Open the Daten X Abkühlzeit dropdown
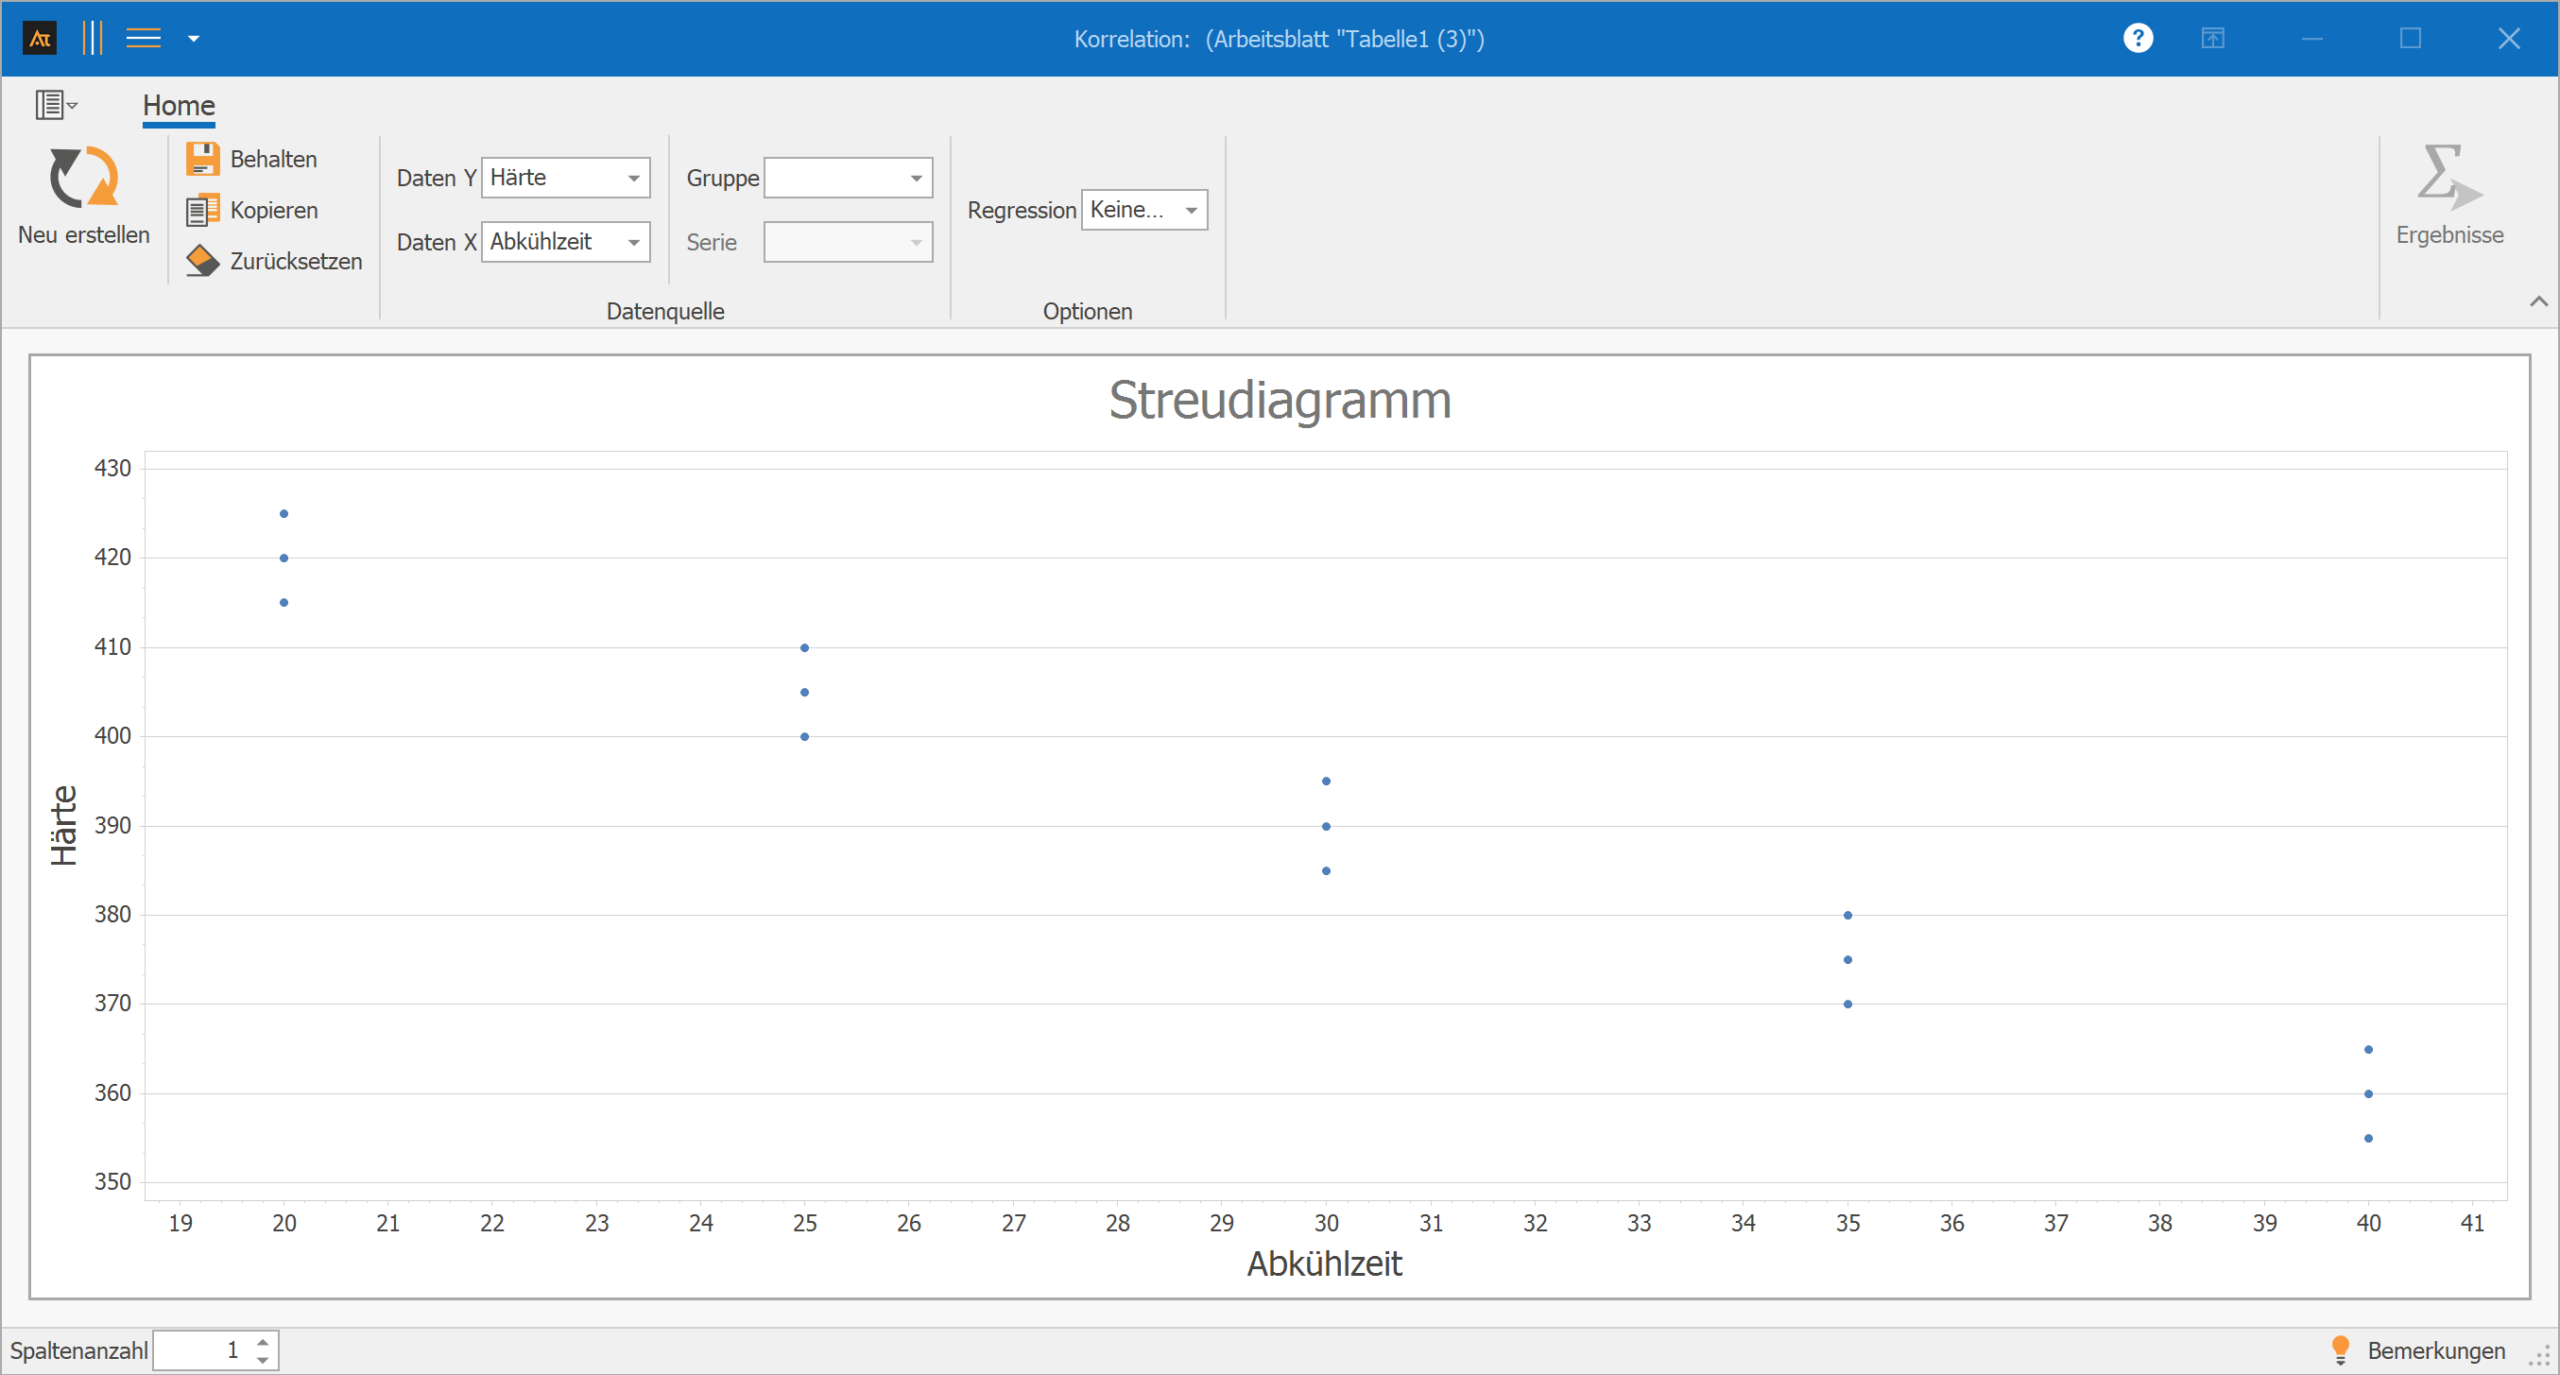 (633, 242)
